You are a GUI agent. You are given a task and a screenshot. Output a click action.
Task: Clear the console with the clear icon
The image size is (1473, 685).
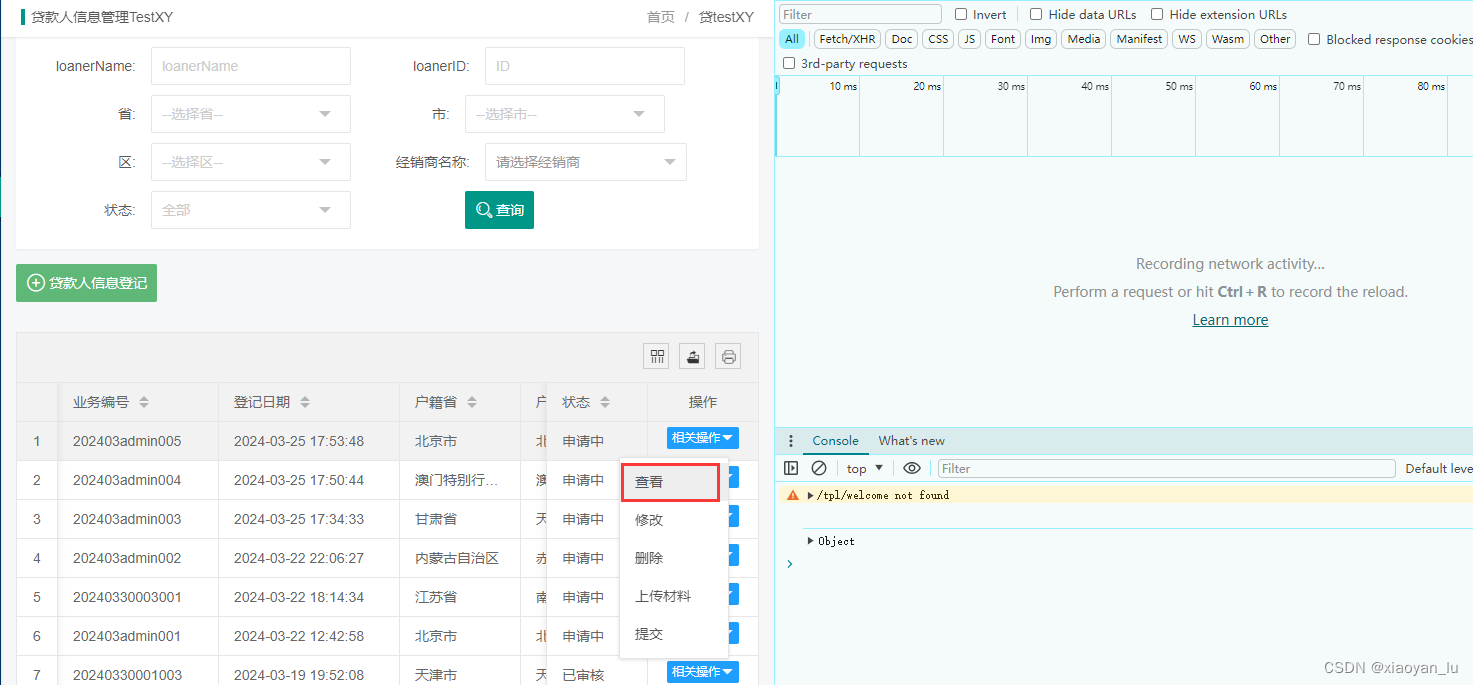(x=819, y=467)
